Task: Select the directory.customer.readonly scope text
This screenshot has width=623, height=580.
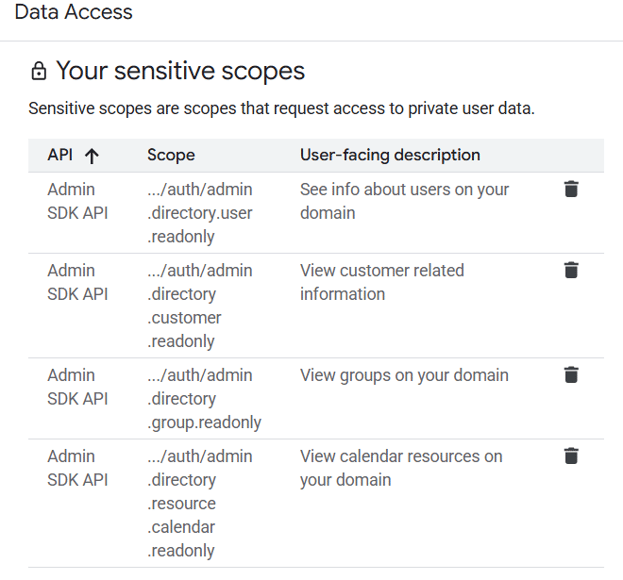Action: 199,306
